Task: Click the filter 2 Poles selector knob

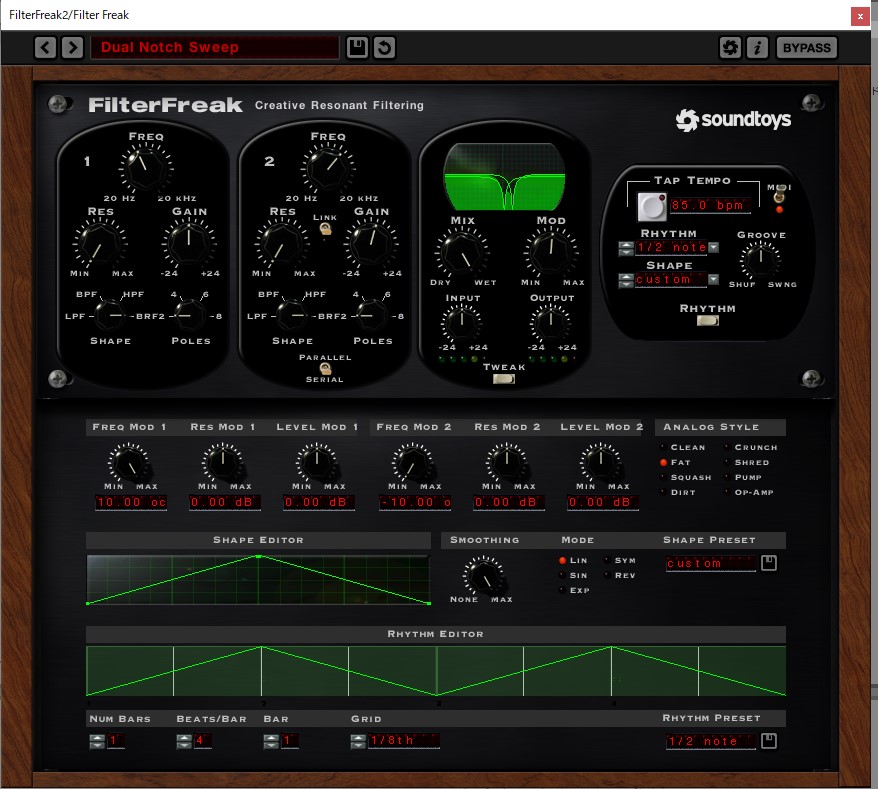Action: [372, 315]
